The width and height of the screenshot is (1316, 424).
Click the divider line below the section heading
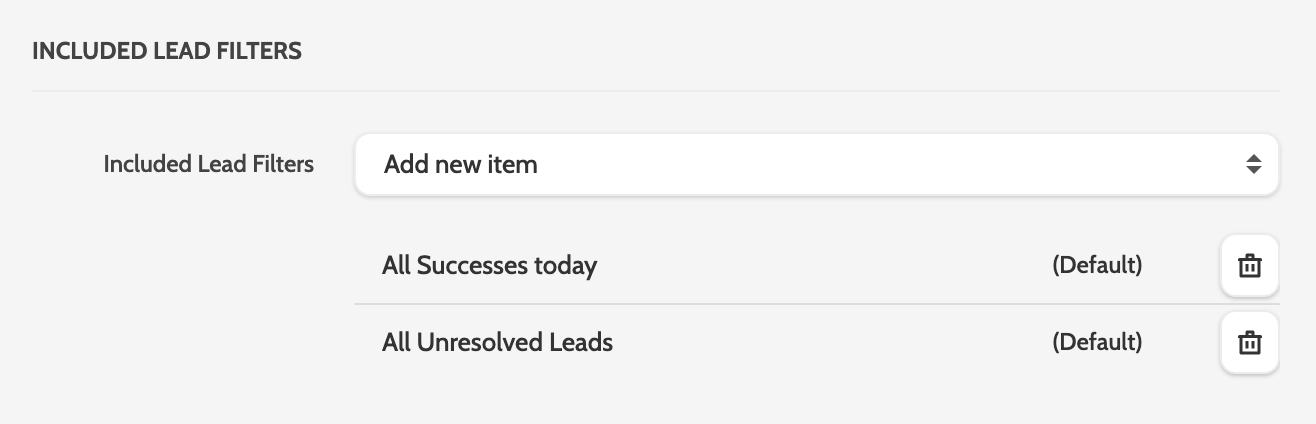(x=656, y=91)
